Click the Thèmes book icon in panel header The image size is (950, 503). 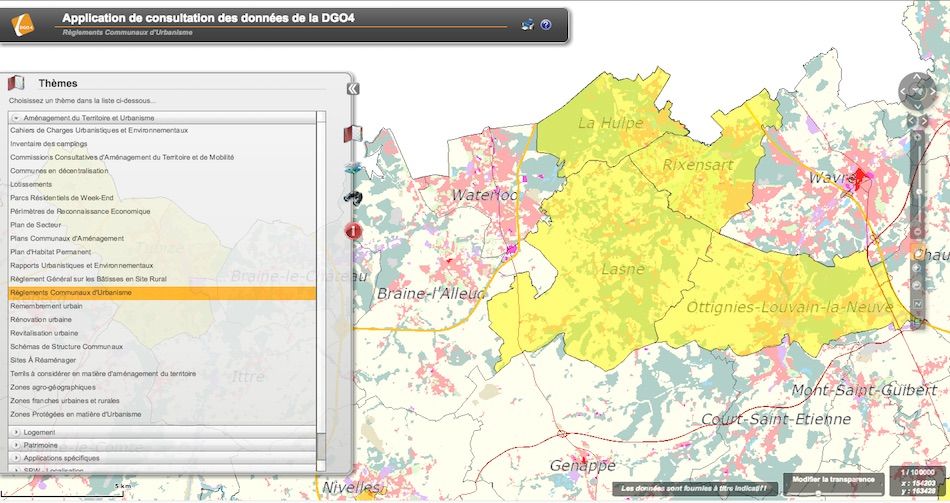click(16, 82)
